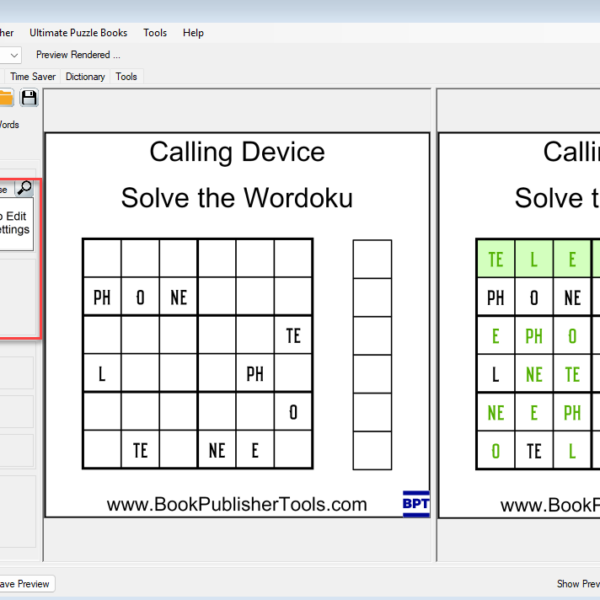
Task: Expand the combo box beside Preview Rendered
Action: click(13, 55)
